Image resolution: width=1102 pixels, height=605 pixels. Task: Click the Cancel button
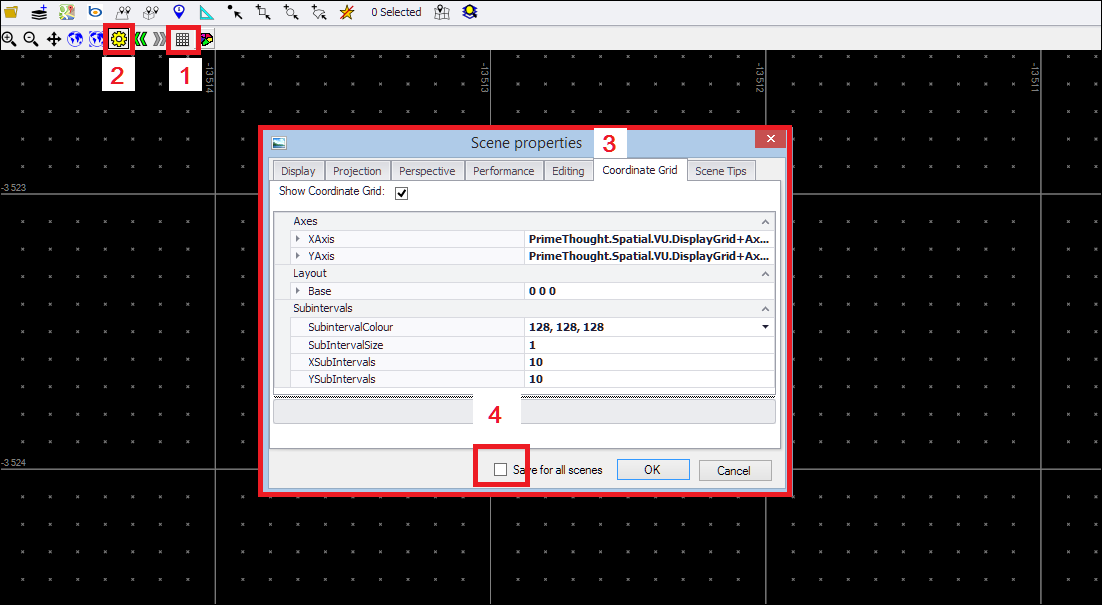click(733, 470)
